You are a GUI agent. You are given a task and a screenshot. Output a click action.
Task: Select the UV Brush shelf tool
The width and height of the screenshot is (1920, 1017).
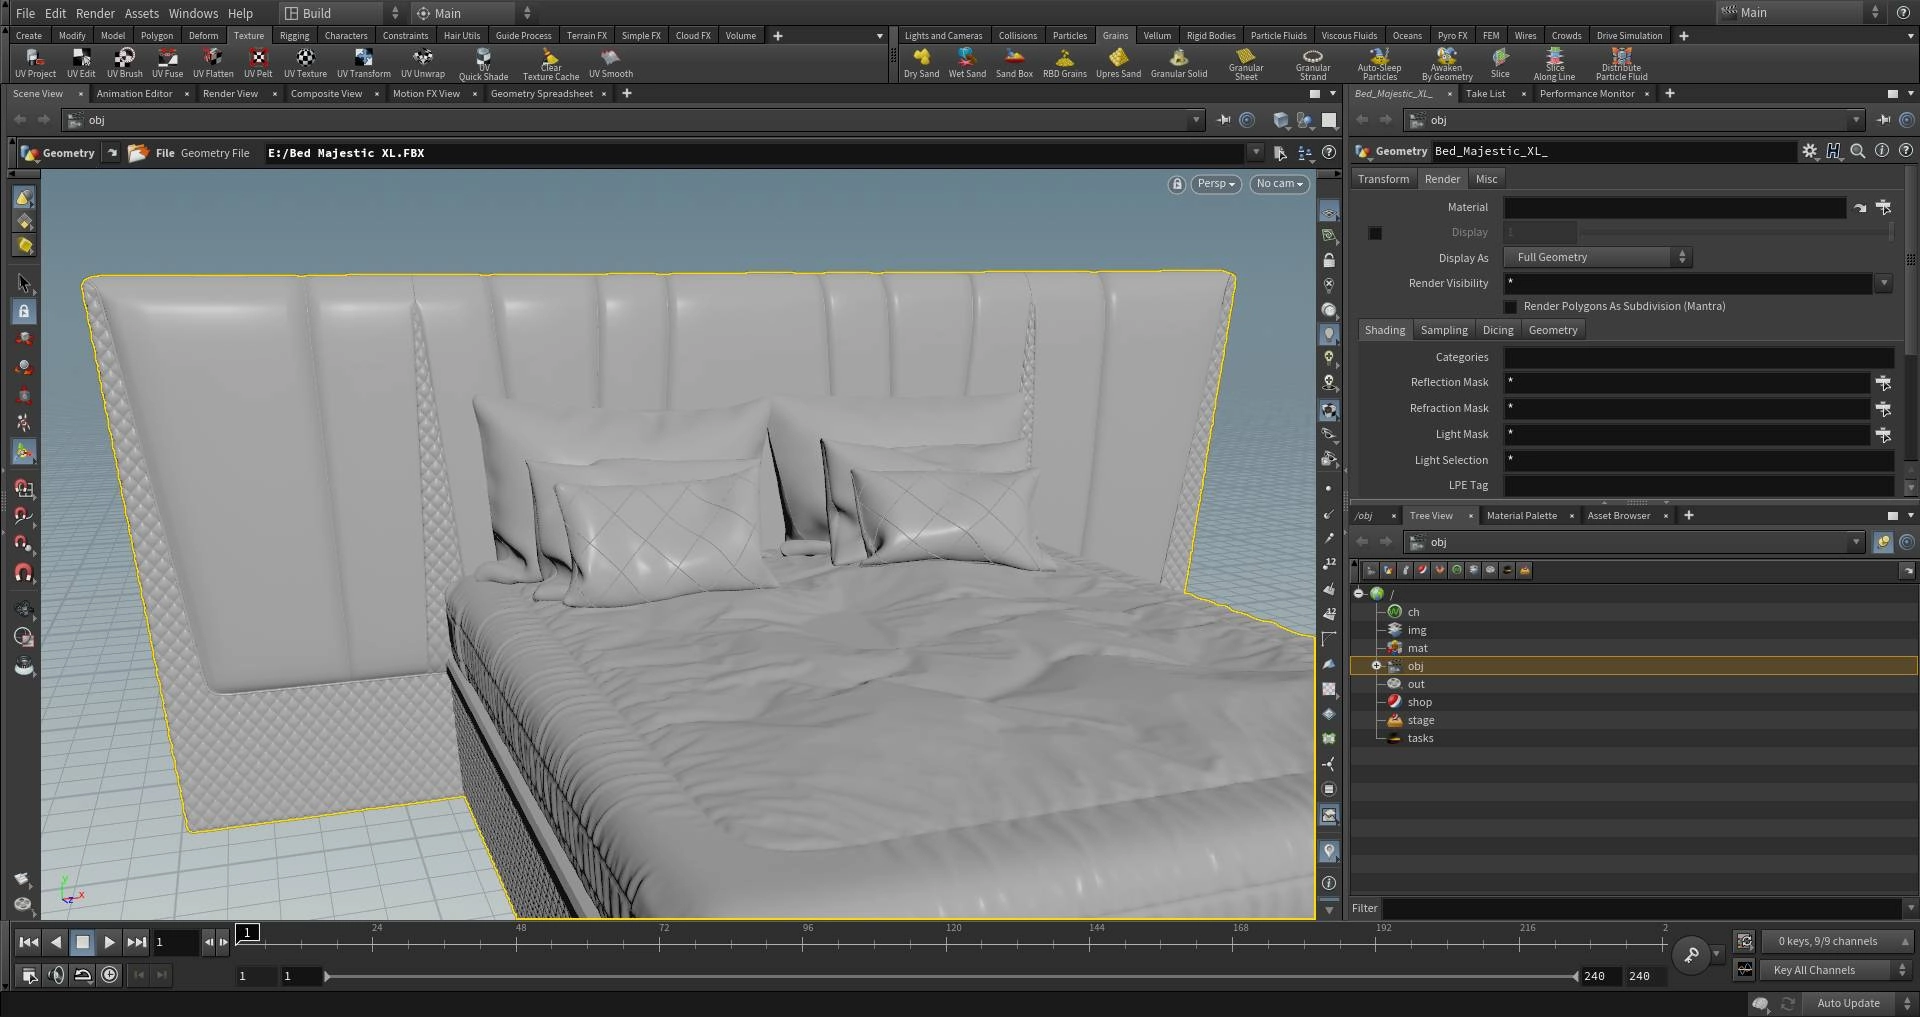[124, 64]
